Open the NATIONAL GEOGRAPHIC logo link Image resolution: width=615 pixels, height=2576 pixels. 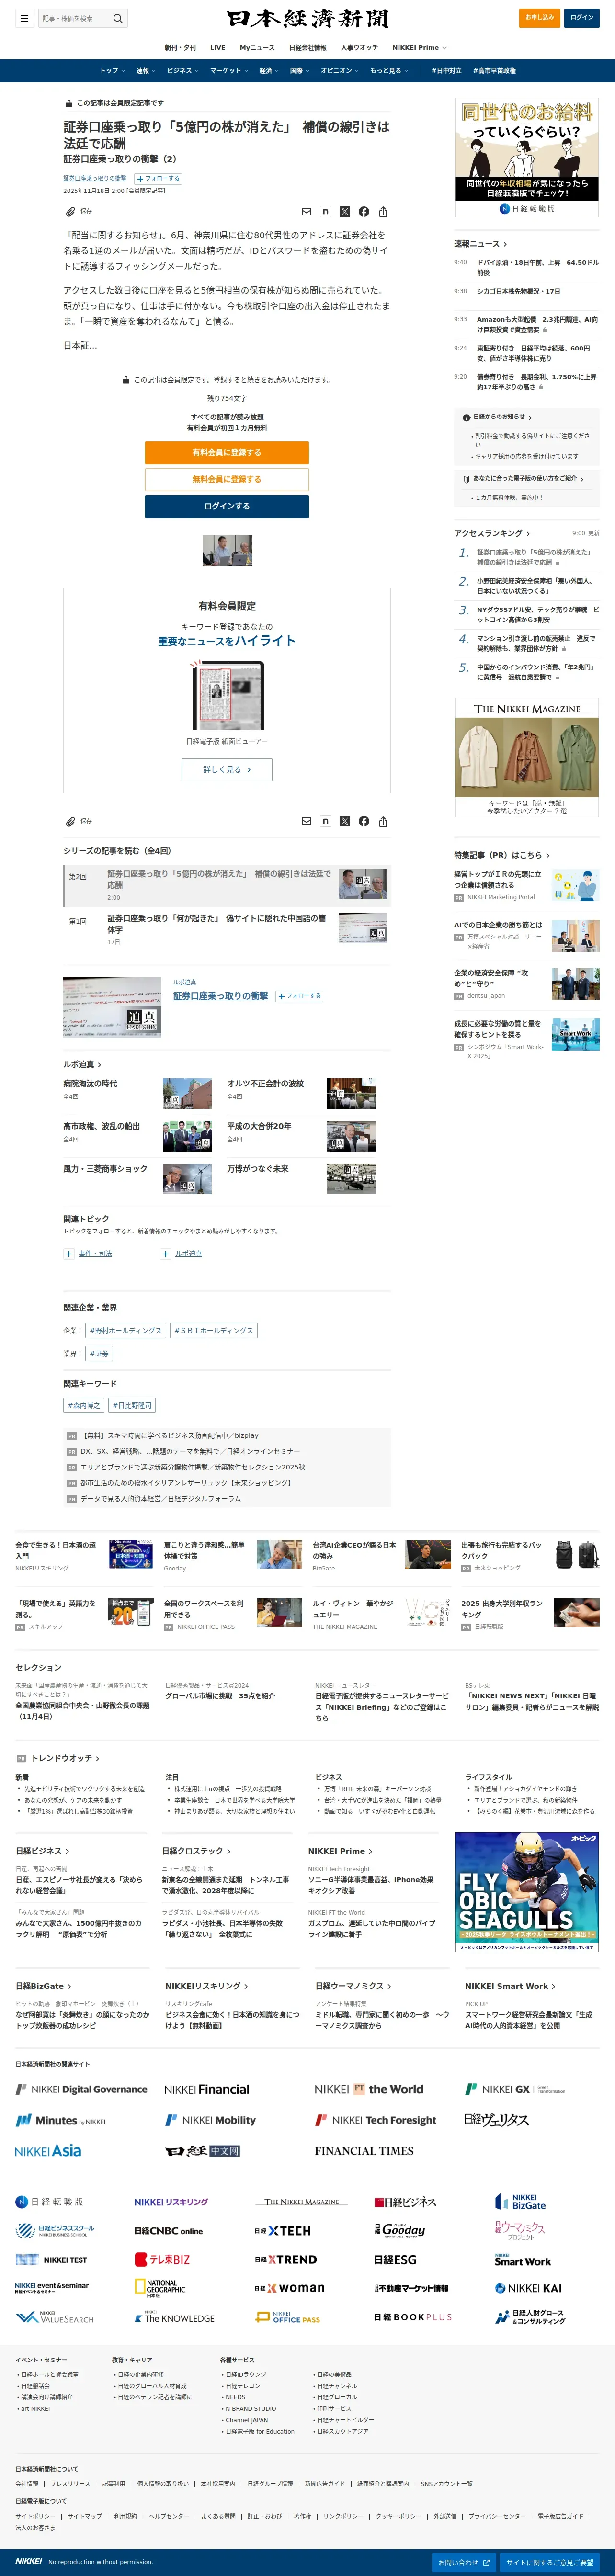(x=160, y=2288)
